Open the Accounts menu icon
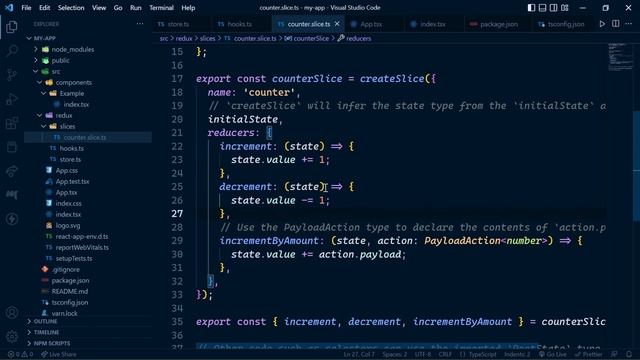640x360 pixels. (x=12, y=313)
